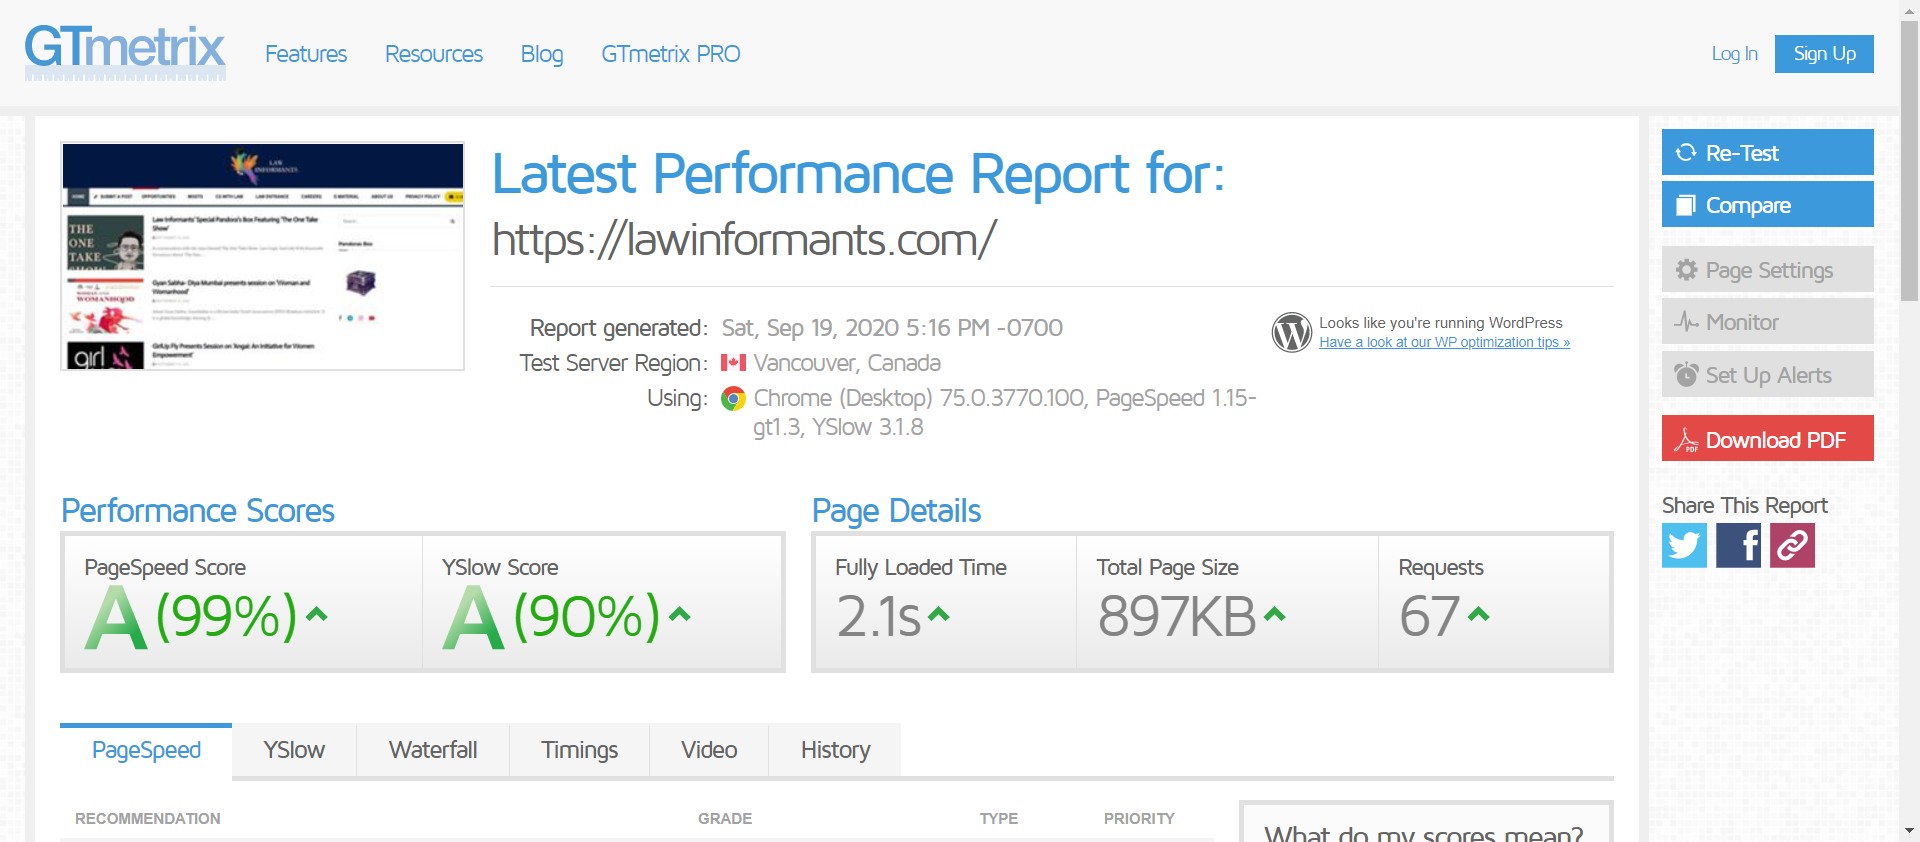
Task: Click the YSlow Score up arrow
Action: click(680, 614)
